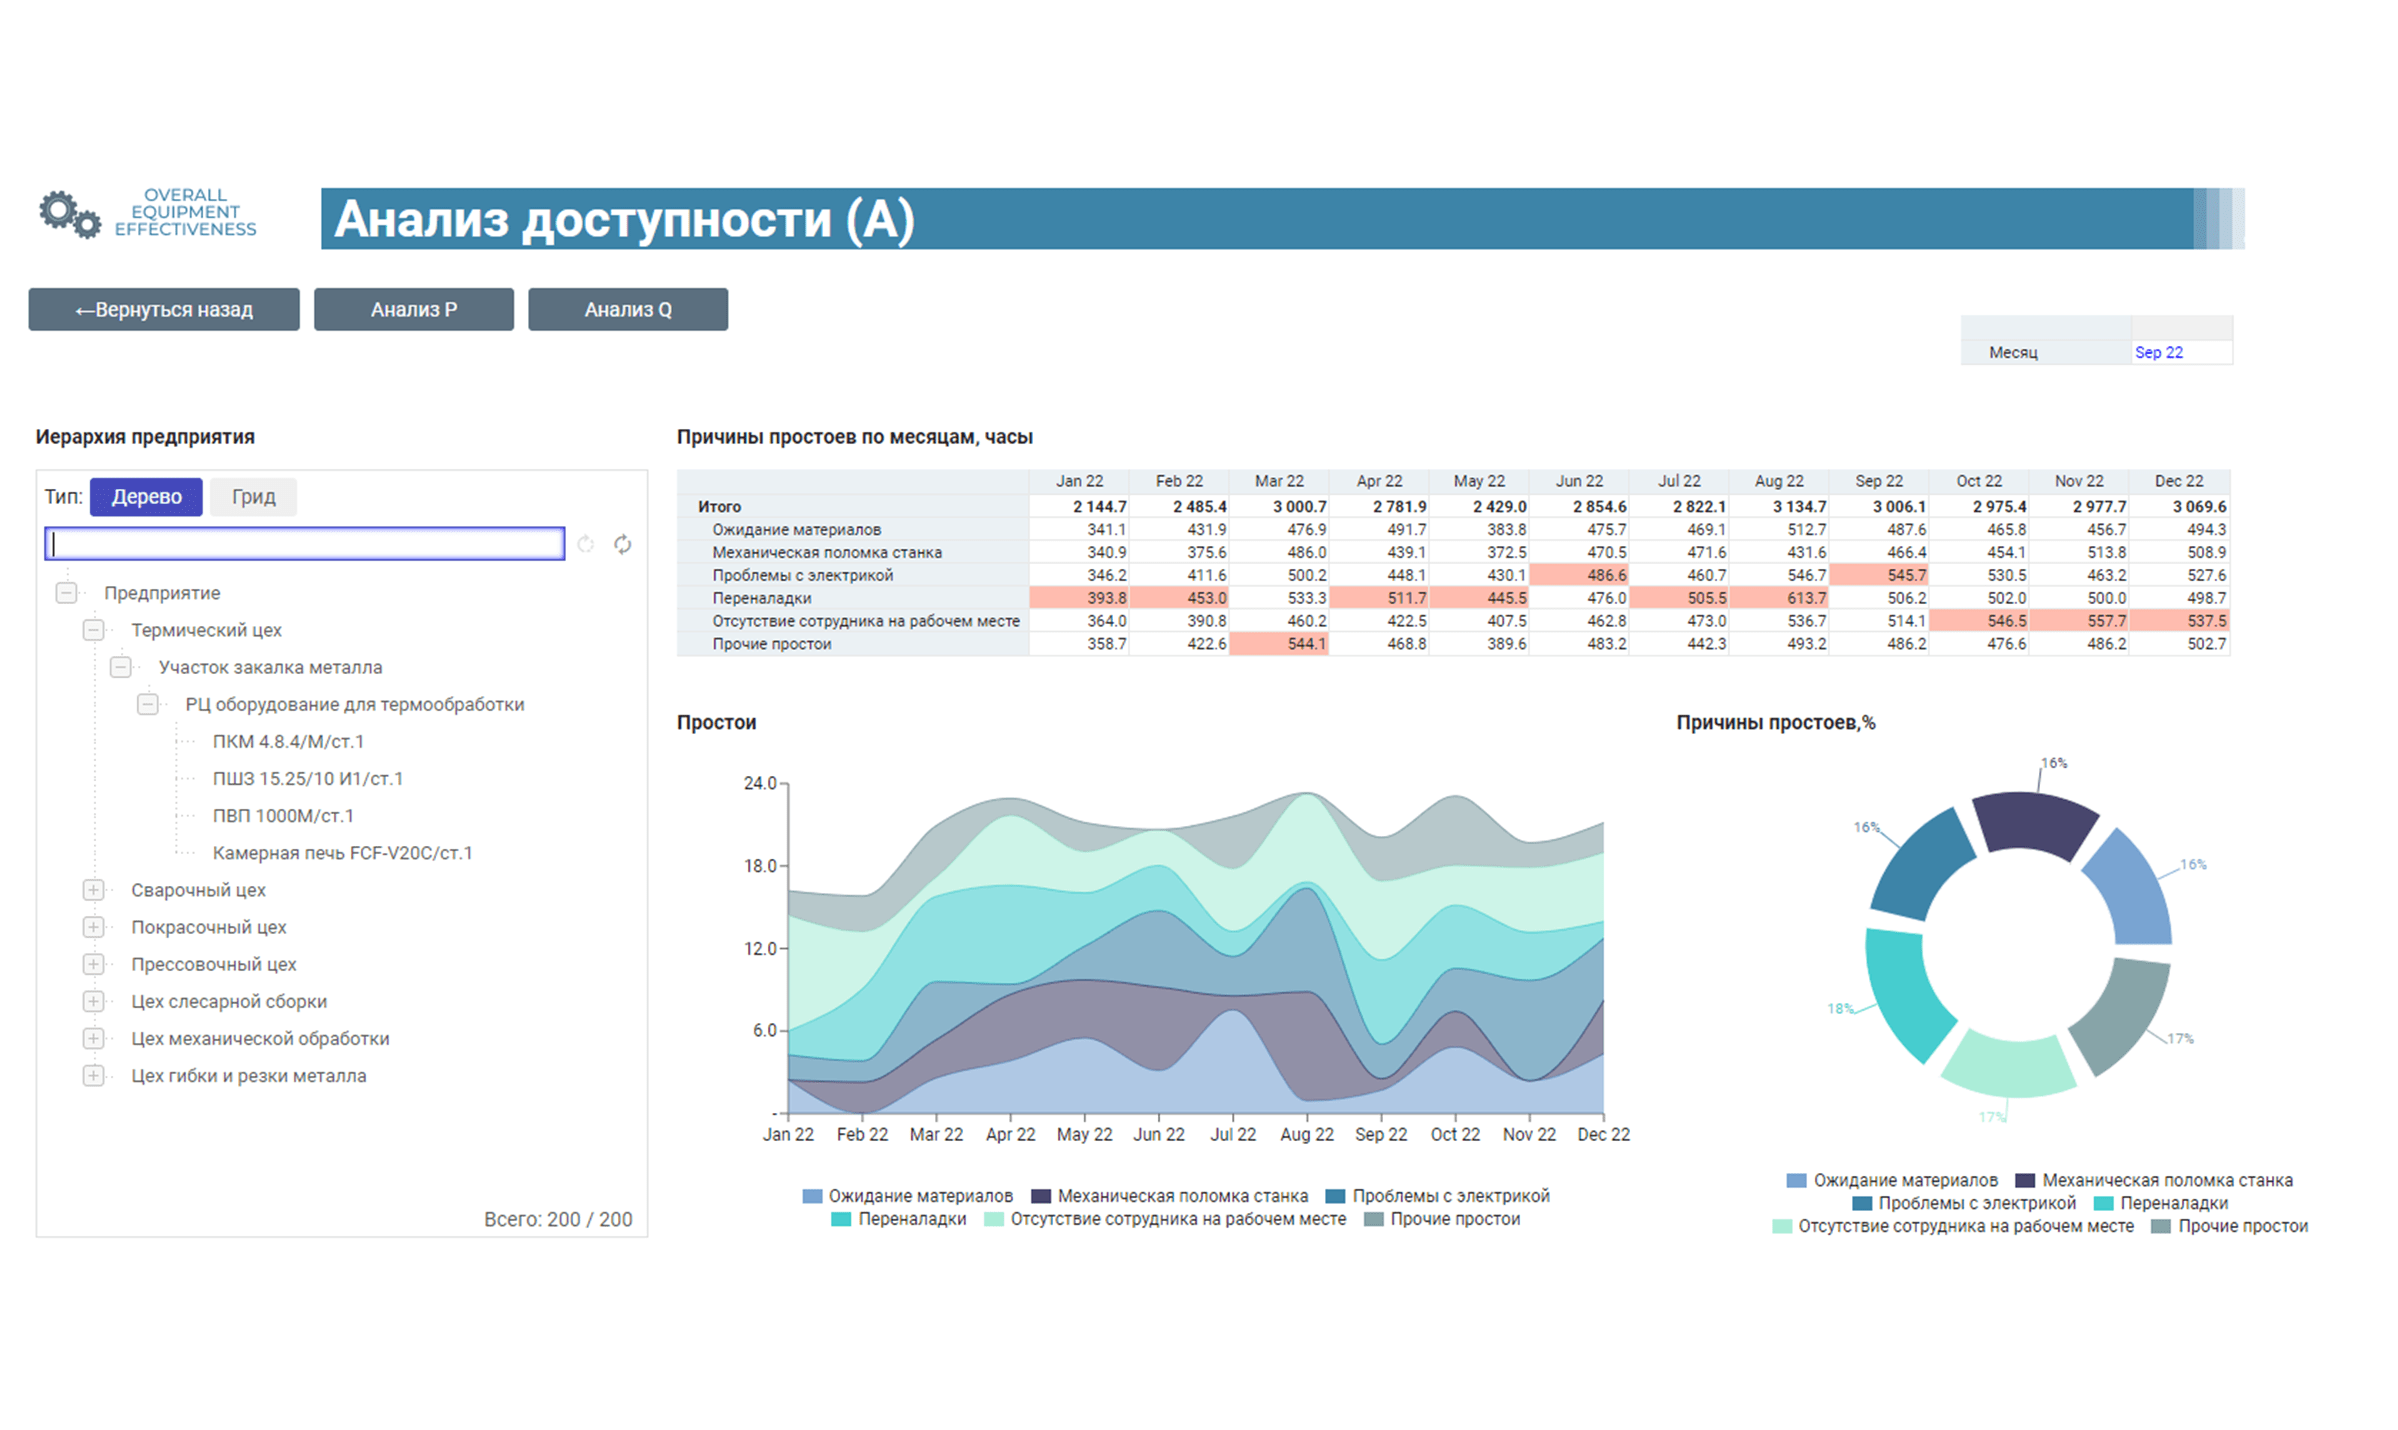Click the gears OEE logo icon

(x=69, y=214)
